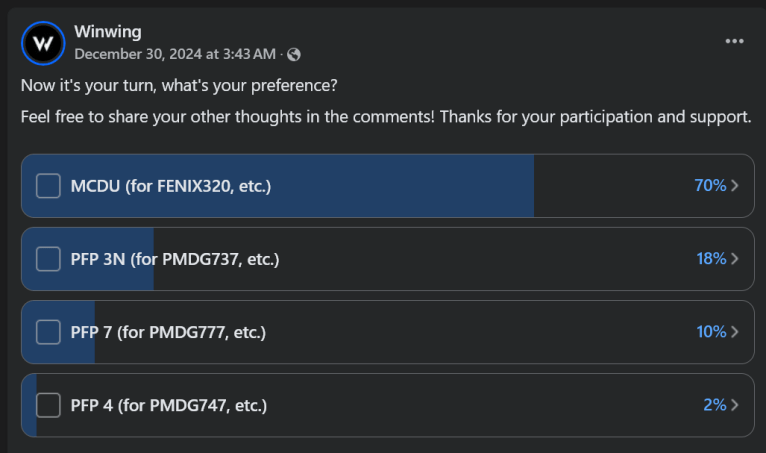766x453 pixels.
Task: View the 70% vote result for MCDU
Action: (709, 186)
